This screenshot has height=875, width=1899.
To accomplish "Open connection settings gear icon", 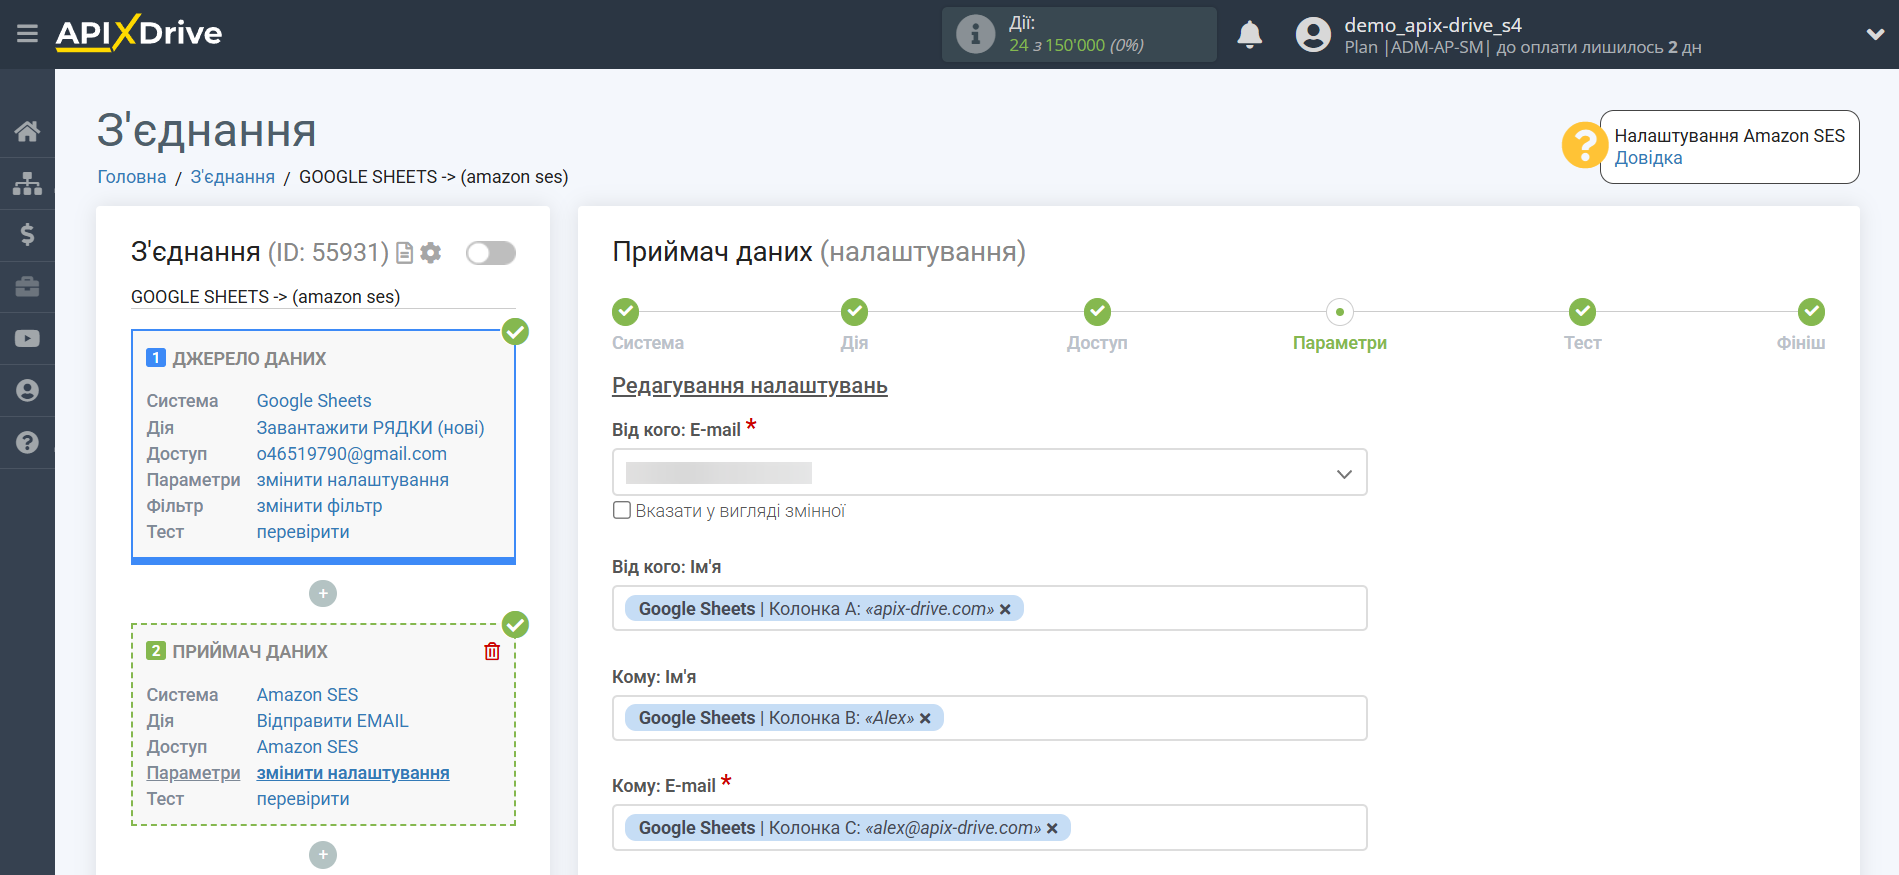I will coord(431,253).
